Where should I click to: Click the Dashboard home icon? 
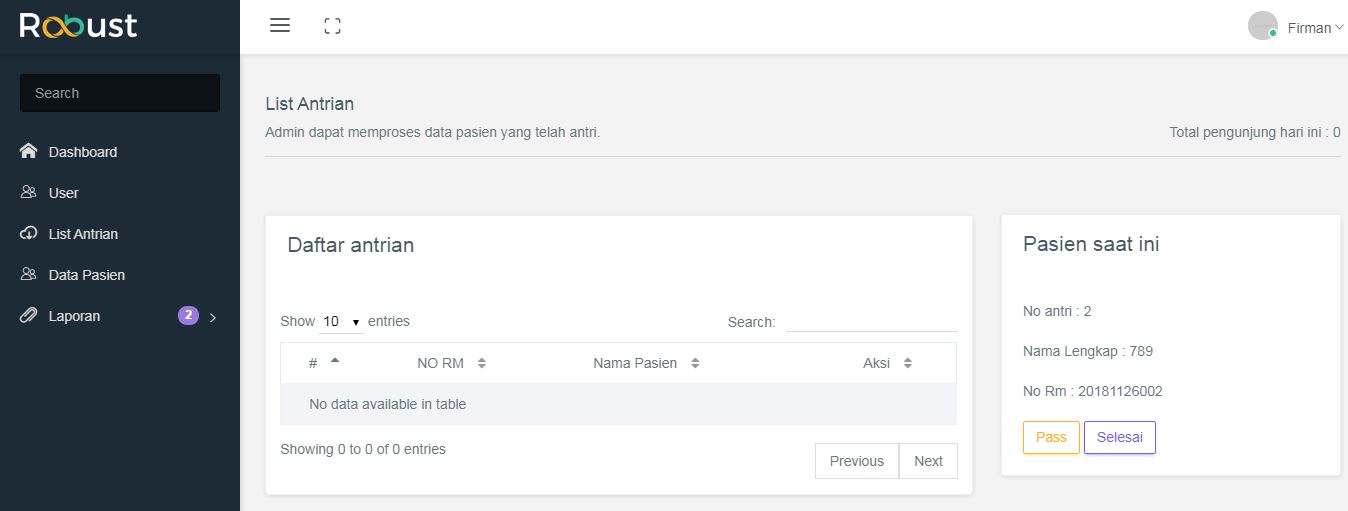[x=28, y=152]
